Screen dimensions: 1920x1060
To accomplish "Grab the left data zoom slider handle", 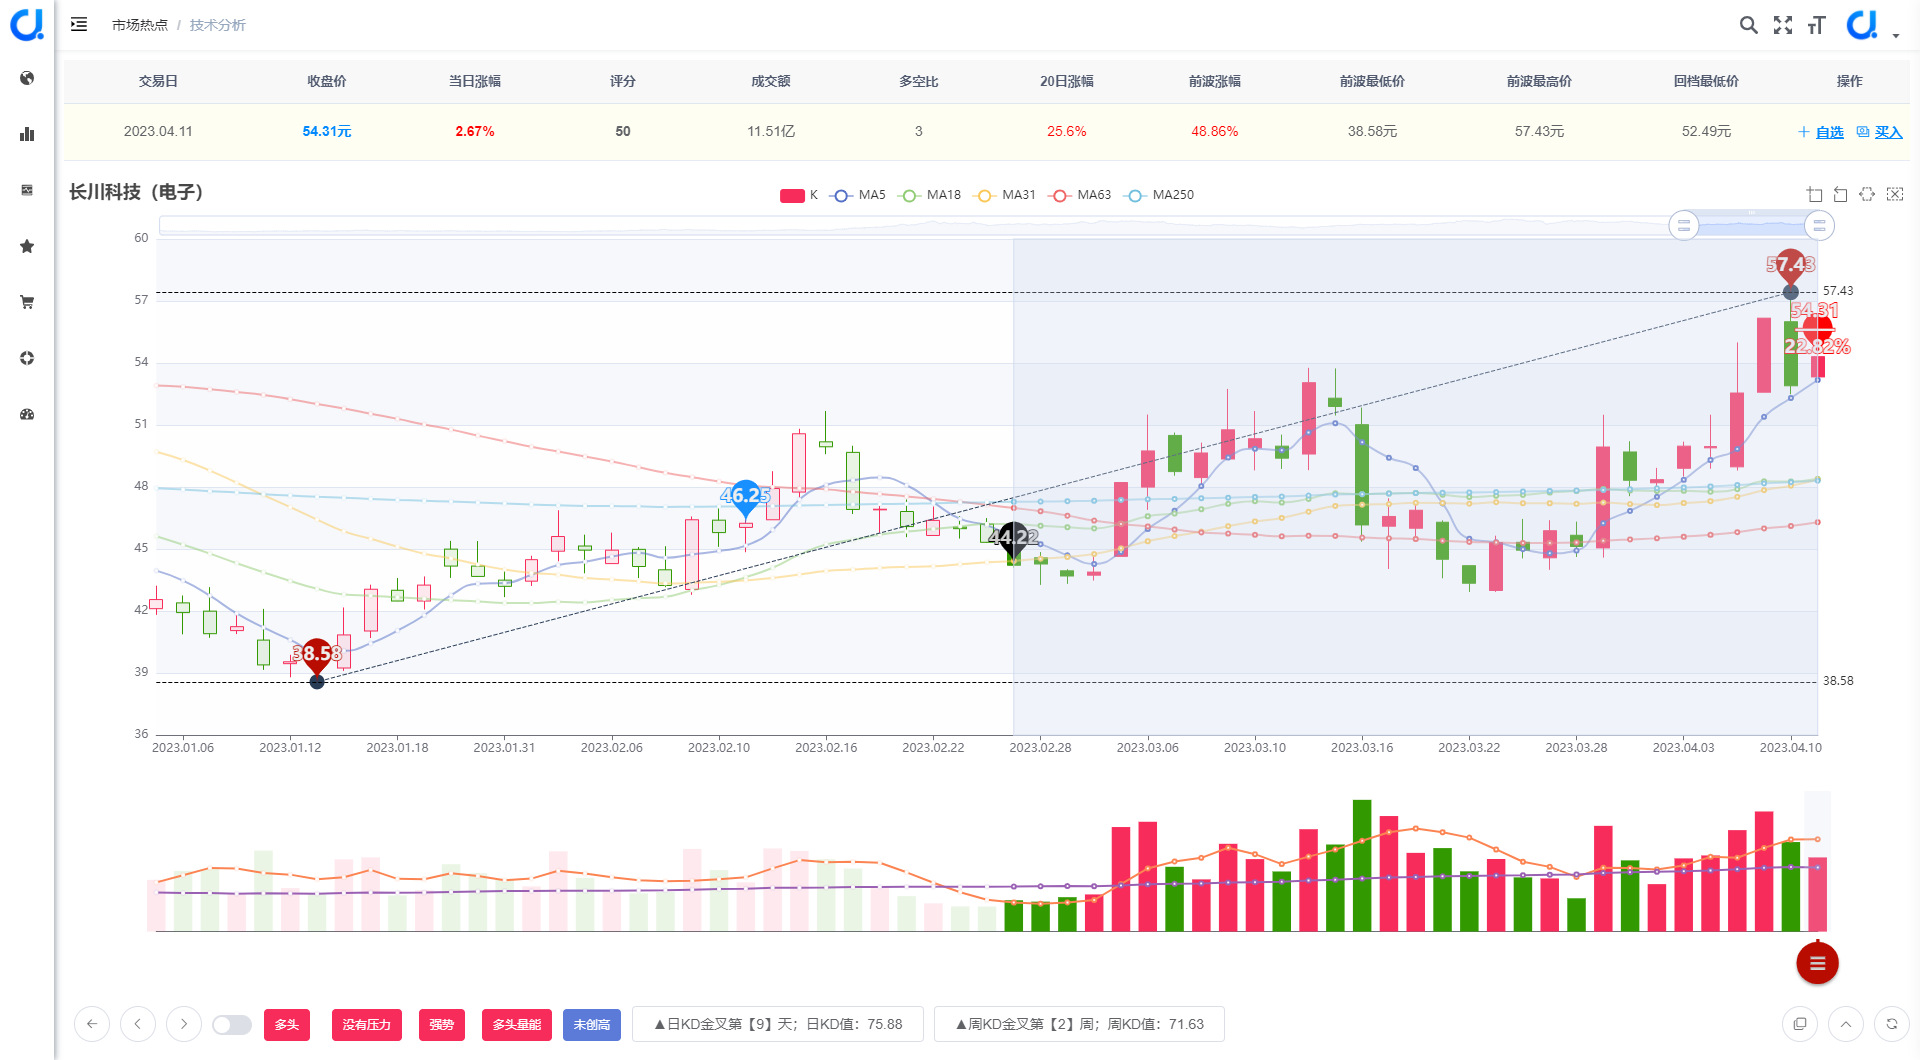I will pos(1684,225).
